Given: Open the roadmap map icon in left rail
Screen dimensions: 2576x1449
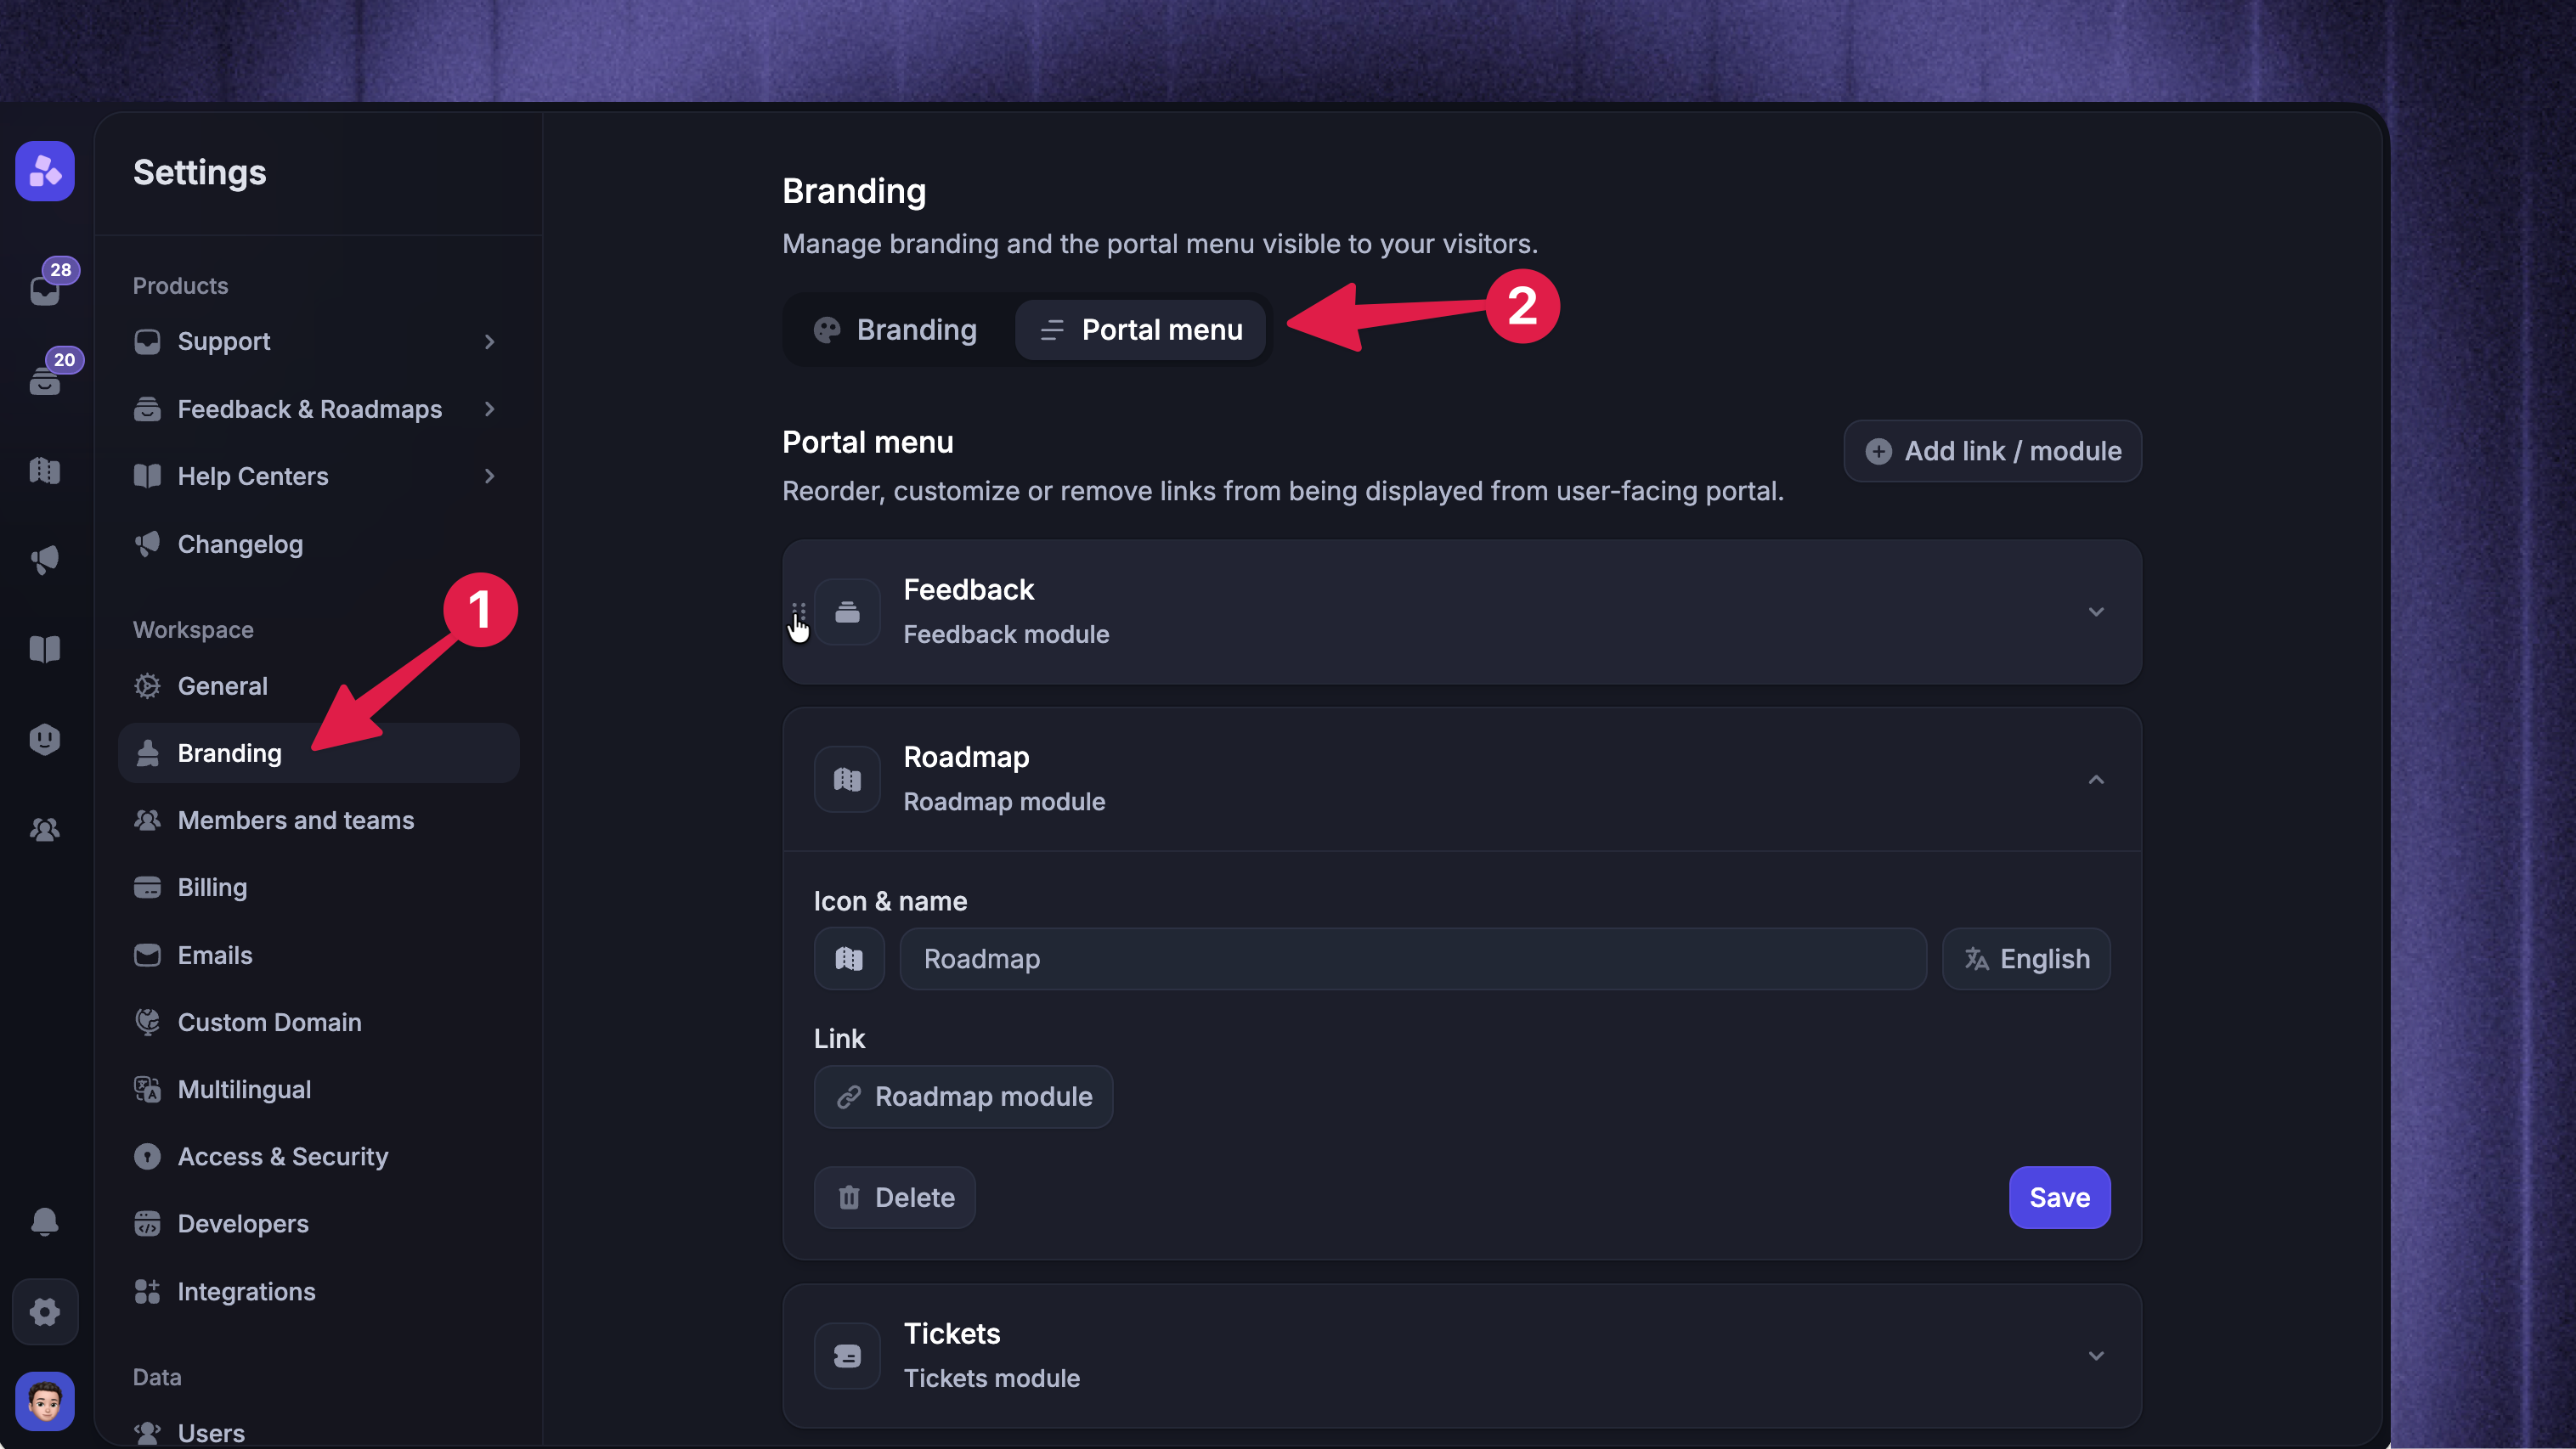Looking at the screenshot, I should [x=45, y=470].
